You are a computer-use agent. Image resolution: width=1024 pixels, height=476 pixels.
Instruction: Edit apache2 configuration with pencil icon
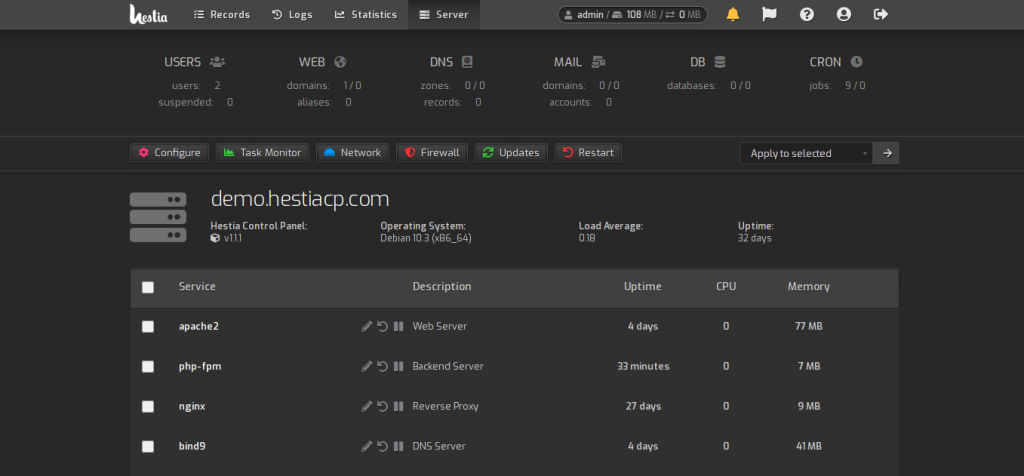click(366, 326)
